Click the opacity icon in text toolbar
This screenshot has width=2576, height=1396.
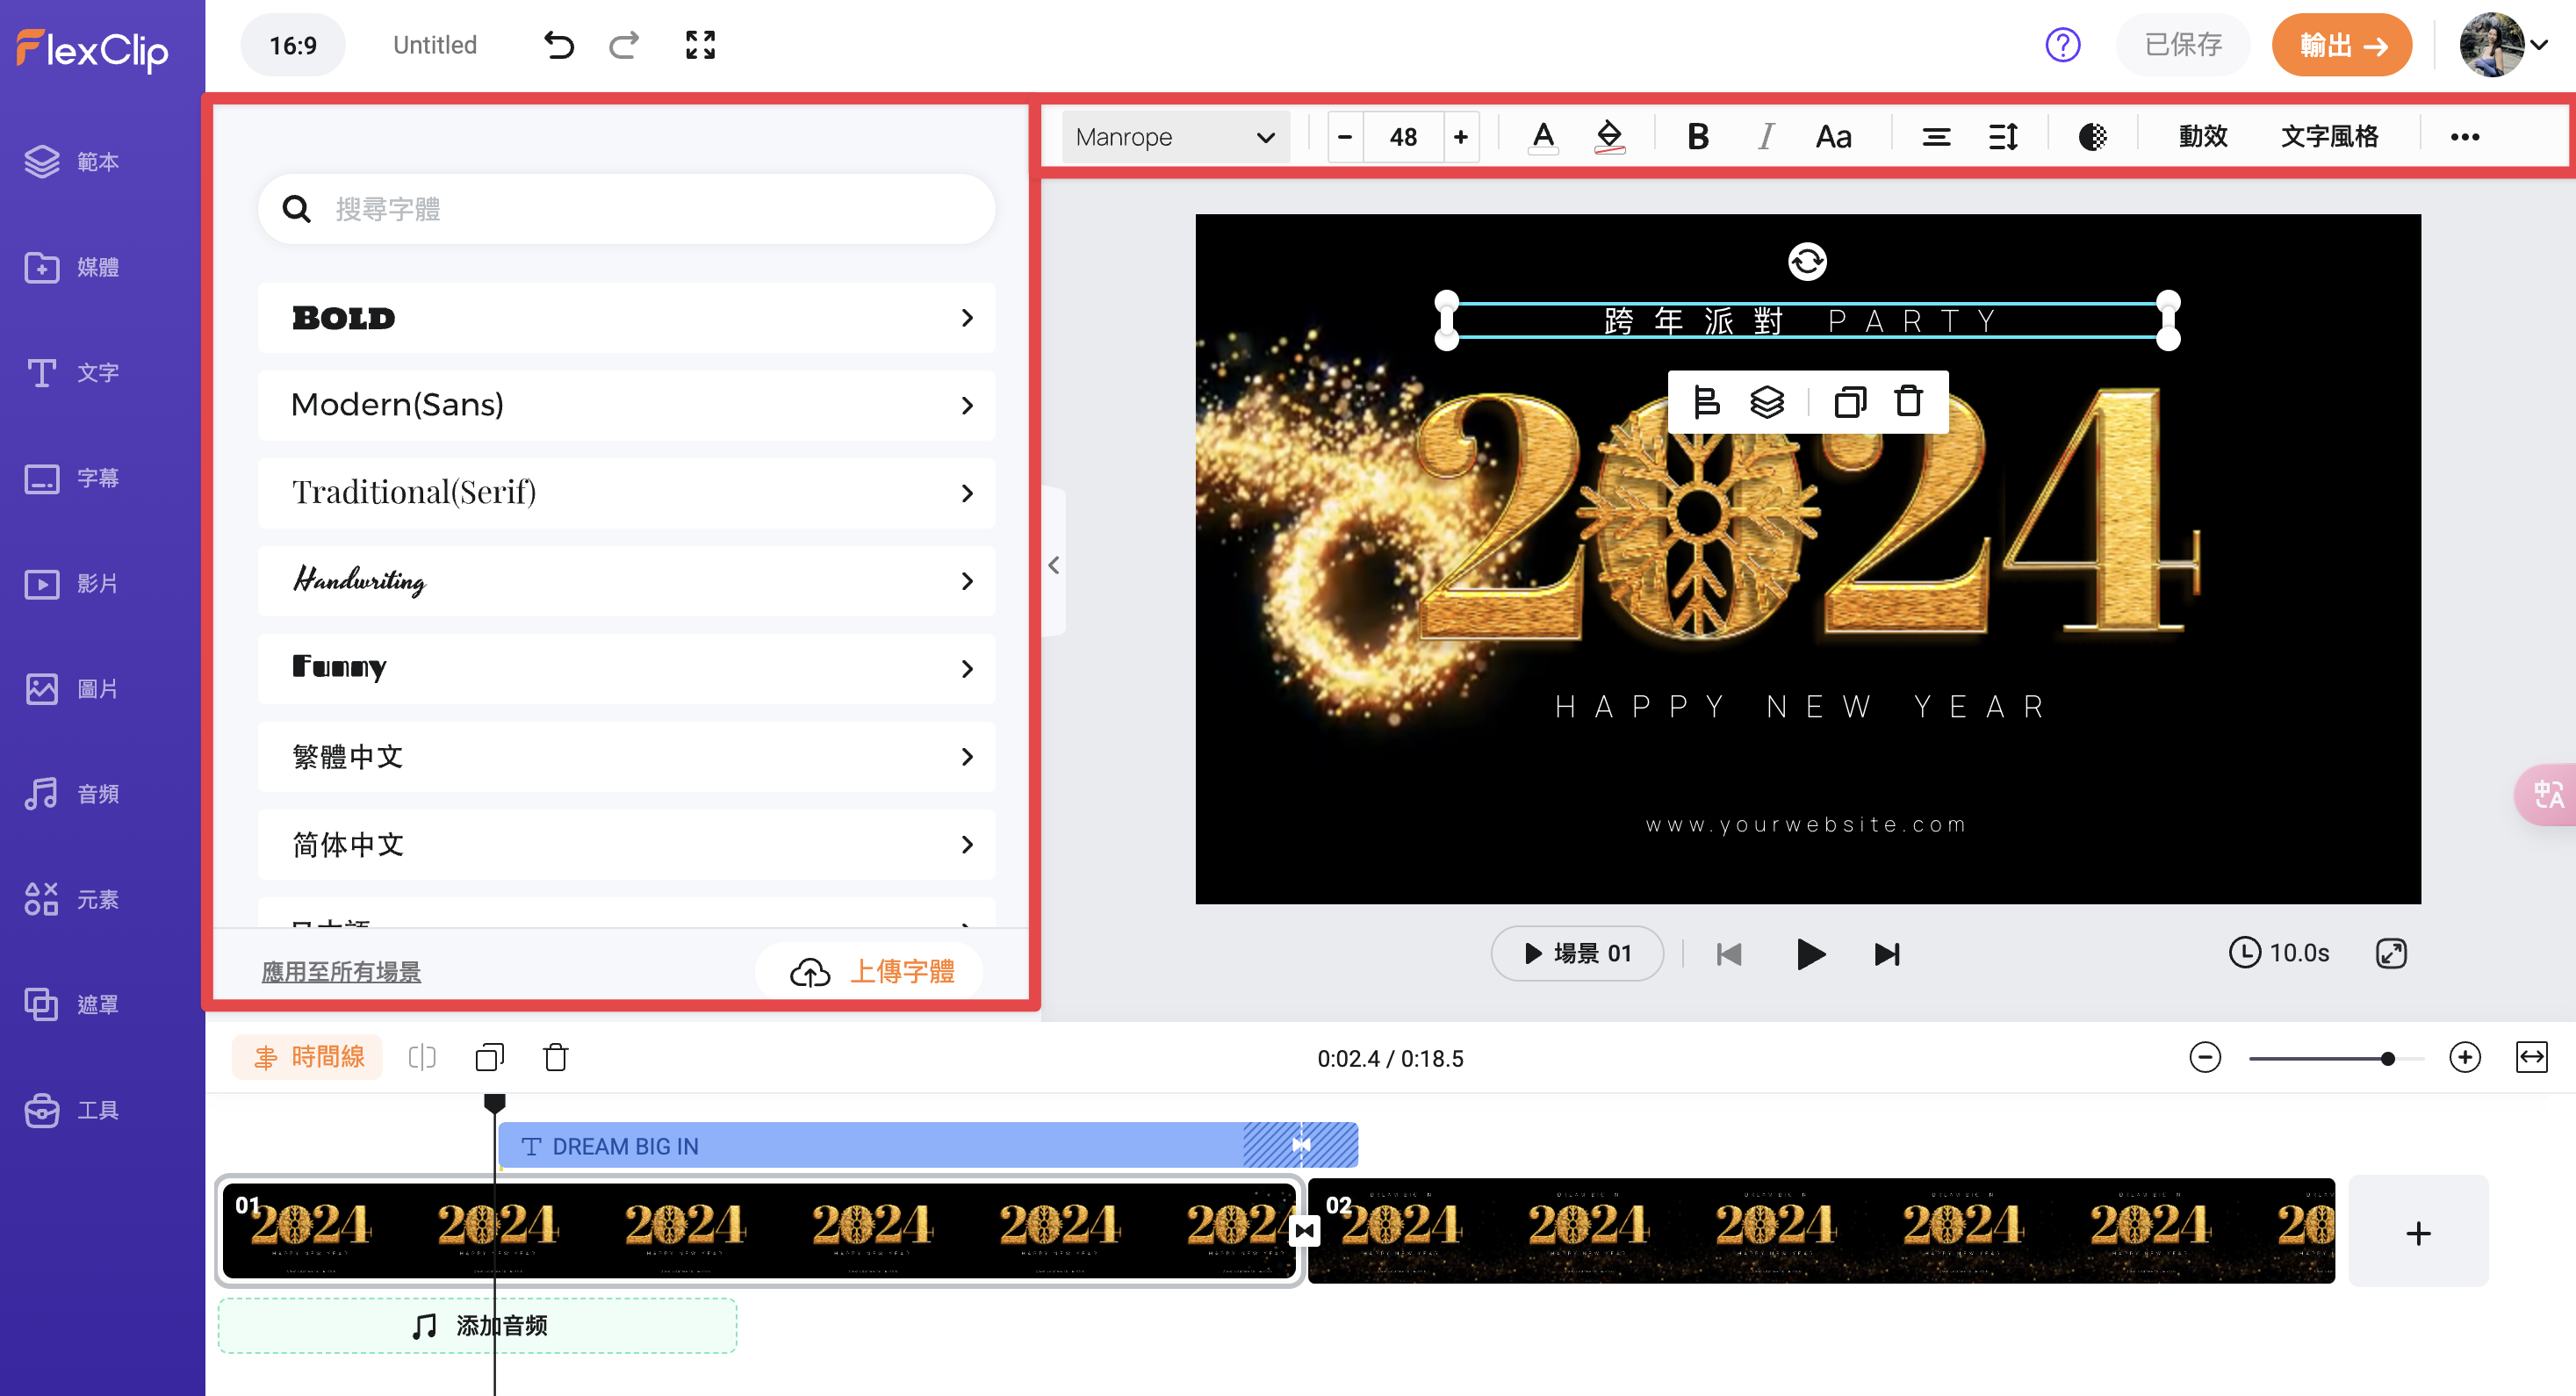coord(2092,136)
